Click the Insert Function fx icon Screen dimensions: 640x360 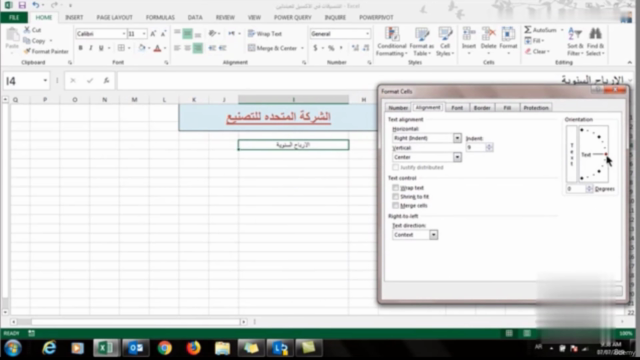(x=106, y=81)
